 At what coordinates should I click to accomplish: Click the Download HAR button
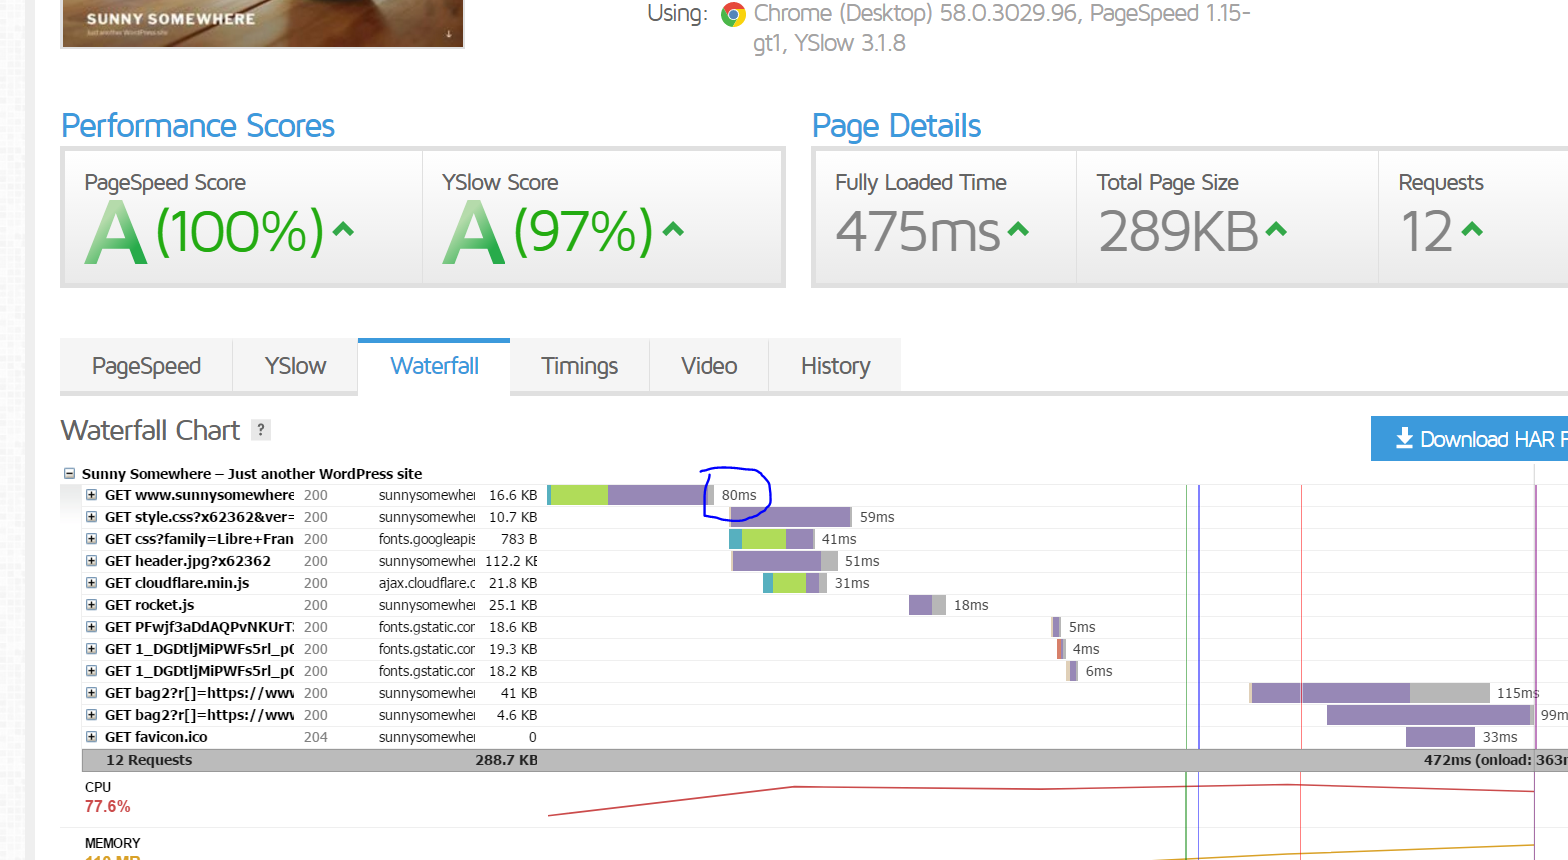coord(1470,439)
